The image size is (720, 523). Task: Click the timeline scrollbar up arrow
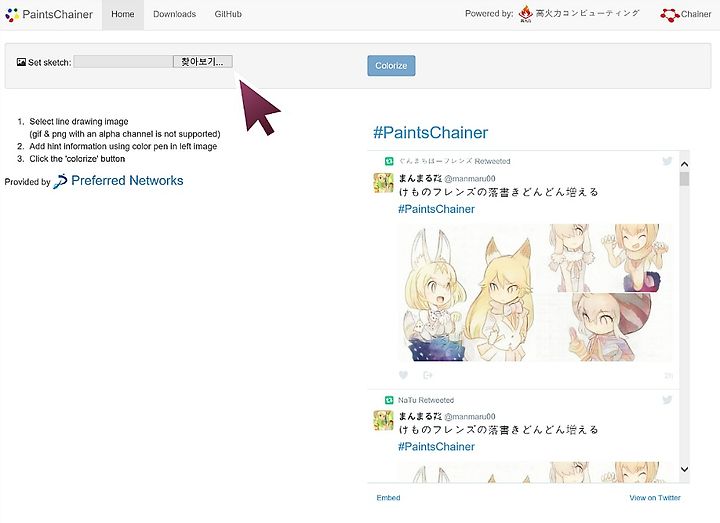click(x=684, y=164)
